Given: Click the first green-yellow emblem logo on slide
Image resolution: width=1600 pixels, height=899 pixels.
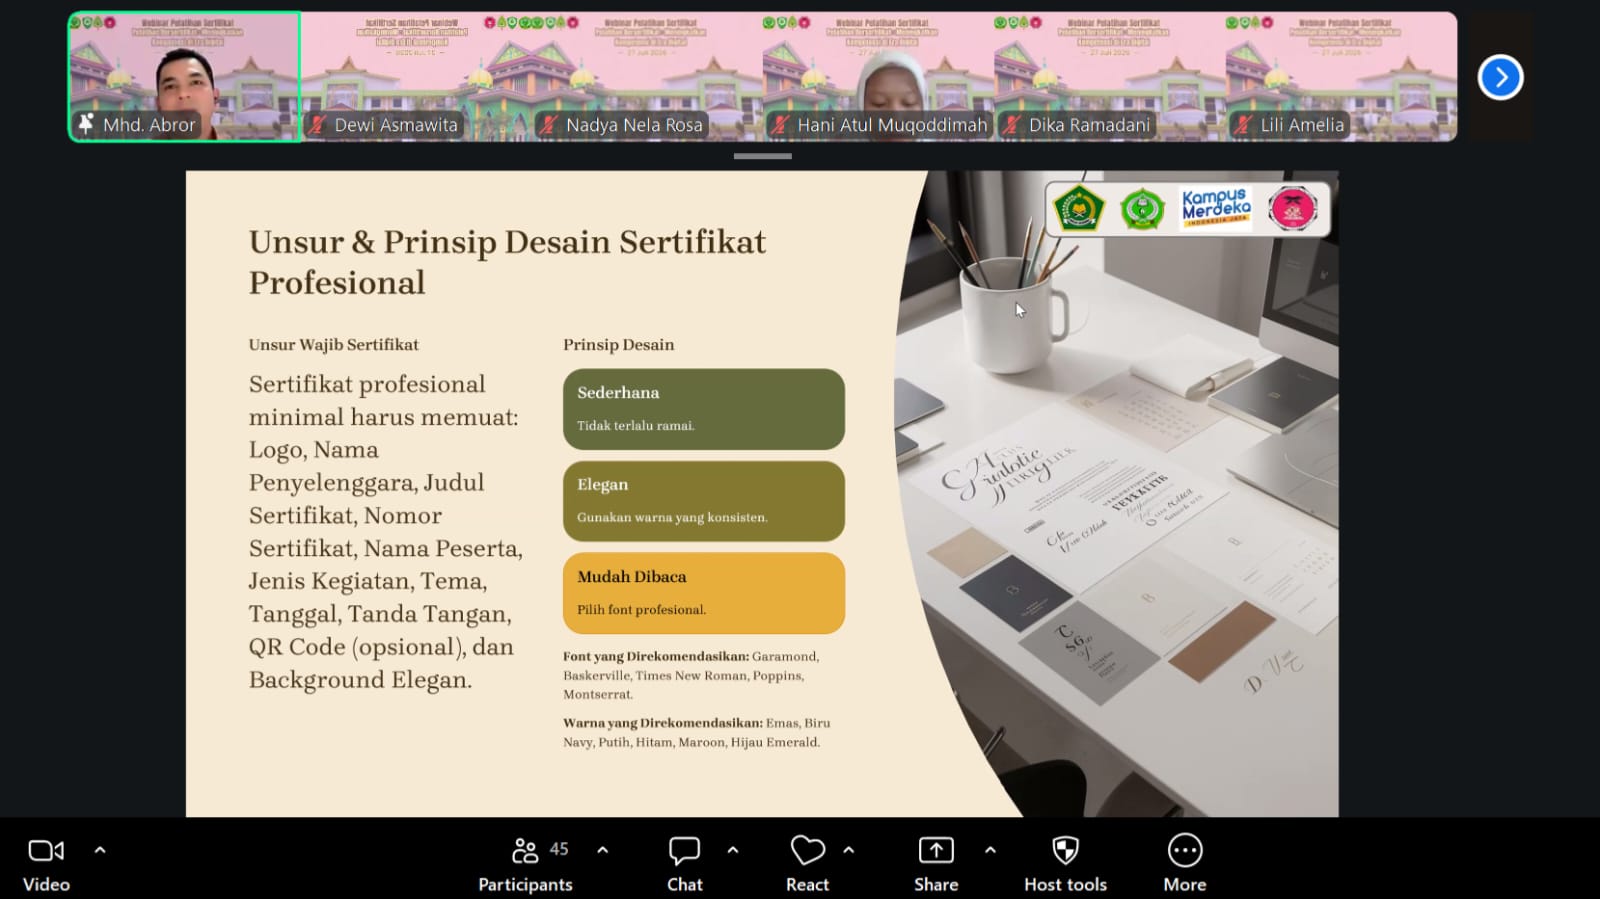Looking at the screenshot, I should tap(1078, 208).
